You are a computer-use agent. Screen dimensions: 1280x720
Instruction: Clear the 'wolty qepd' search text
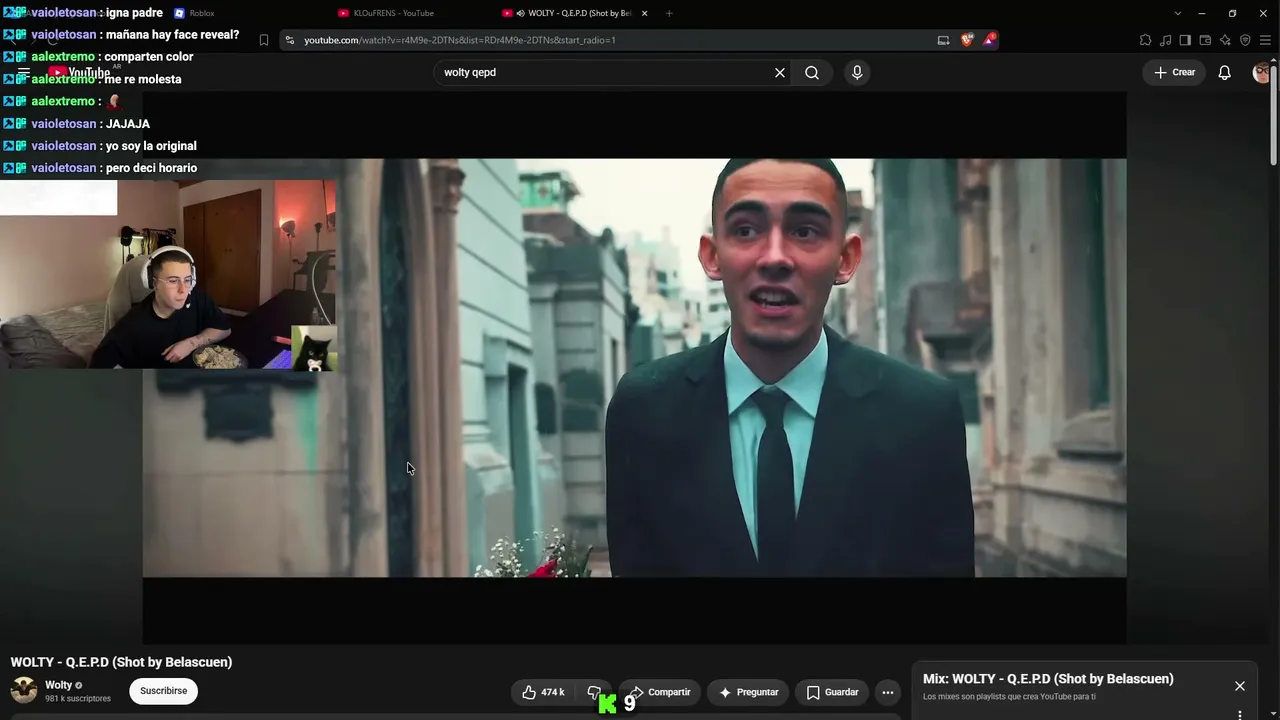point(780,72)
